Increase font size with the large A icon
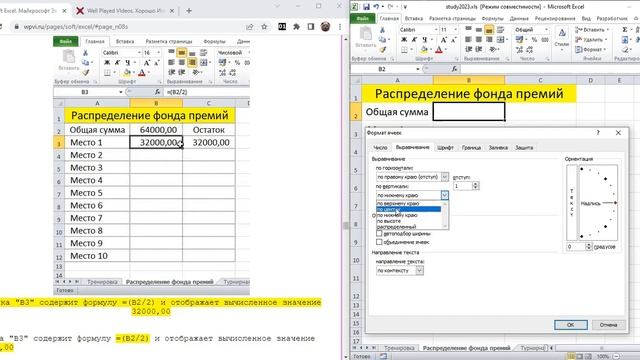Image resolution: width=640 pixels, height=360 pixels. (x=444, y=40)
